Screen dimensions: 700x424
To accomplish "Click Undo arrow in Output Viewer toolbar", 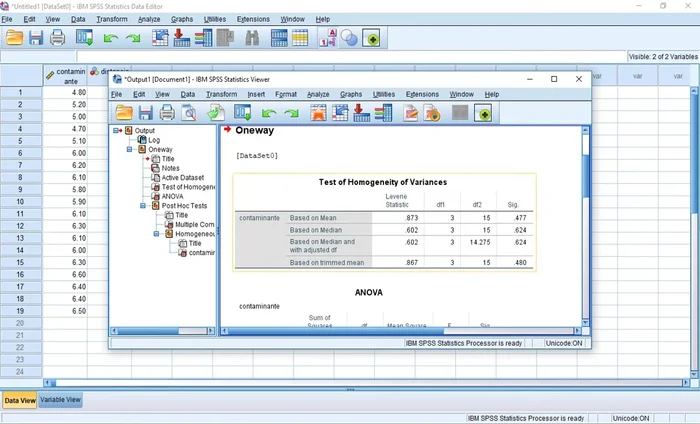I will [x=269, y=113].
